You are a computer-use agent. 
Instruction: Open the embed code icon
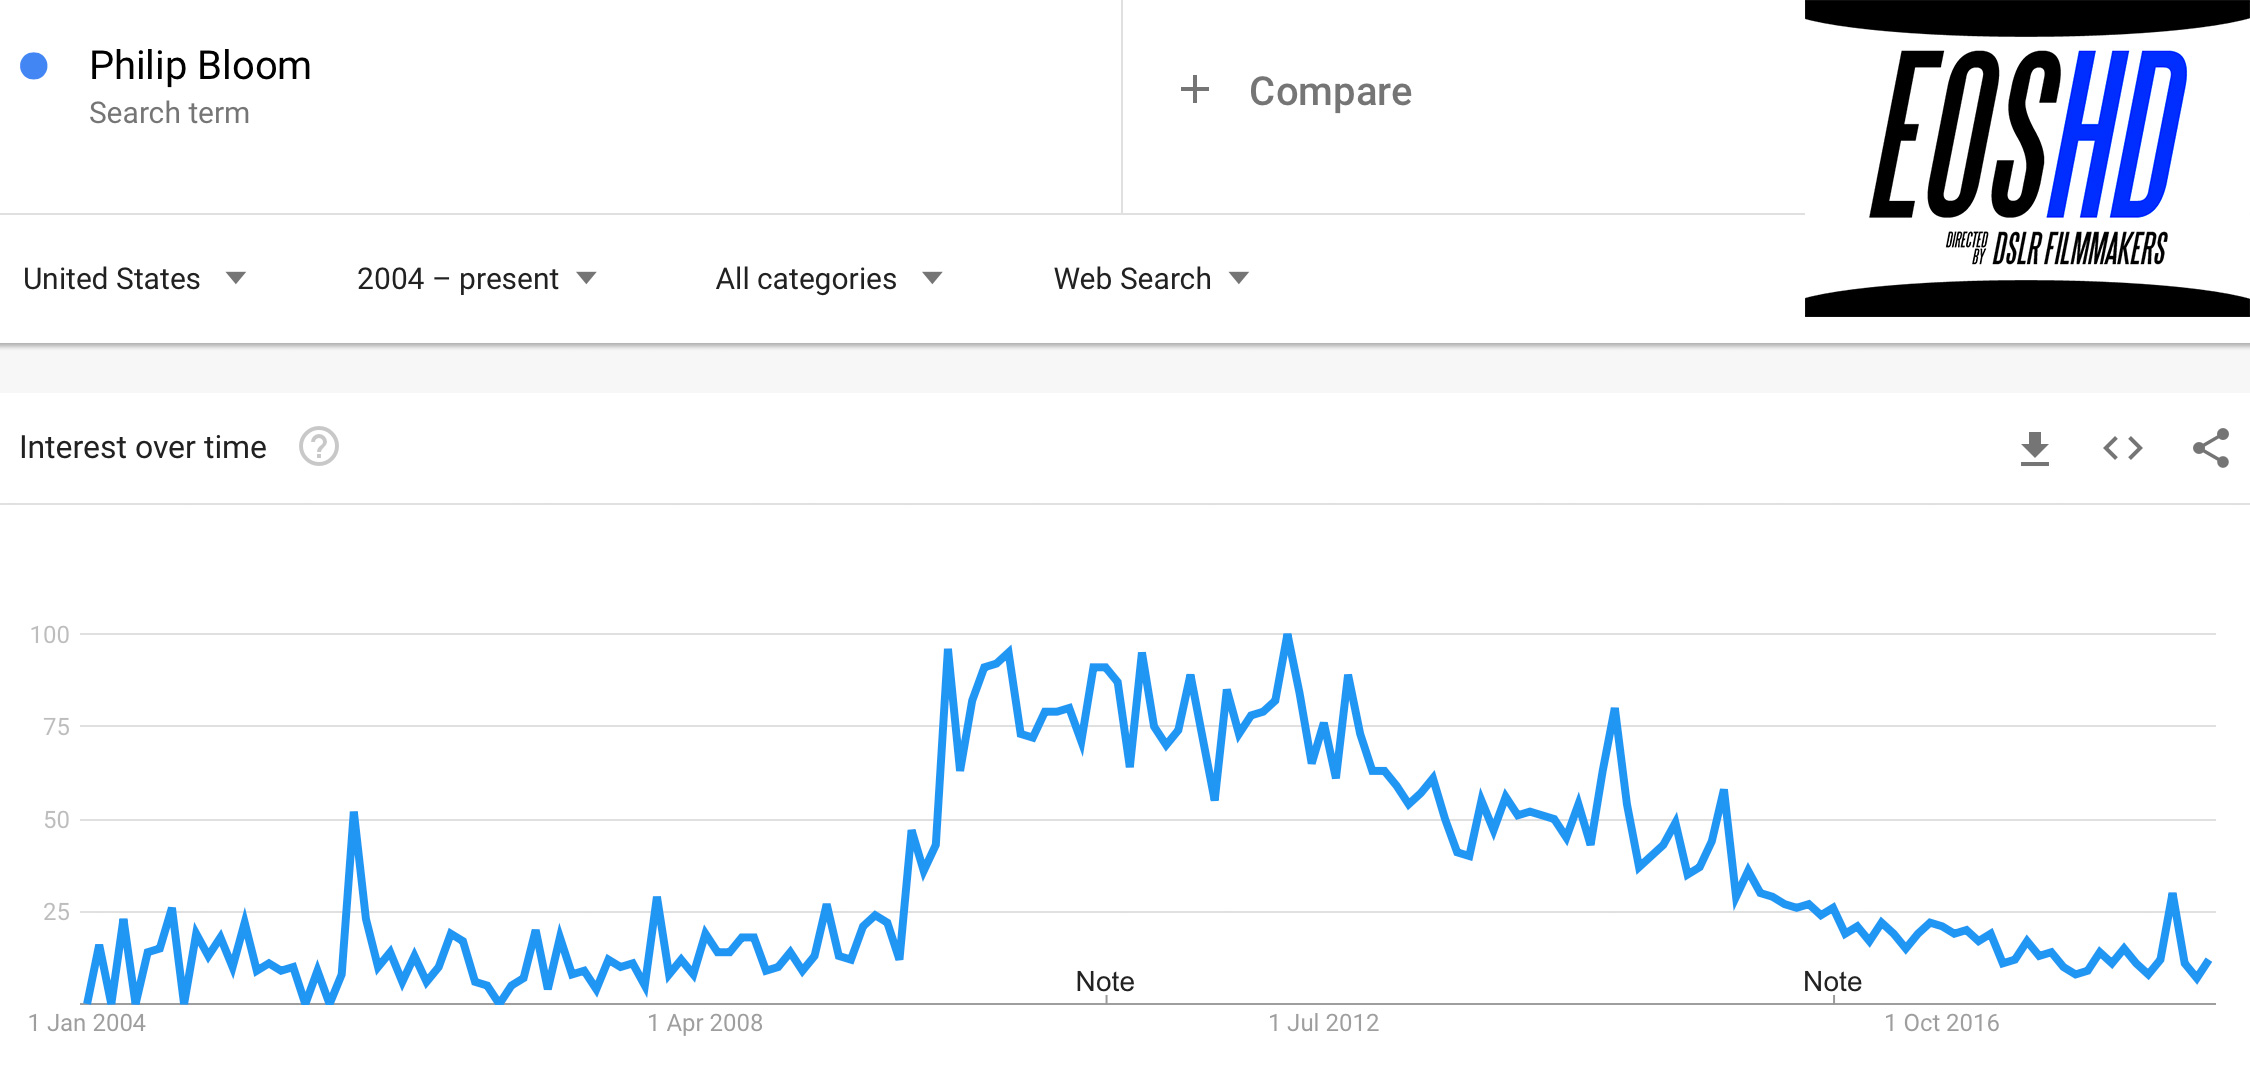click(2122, 448)
